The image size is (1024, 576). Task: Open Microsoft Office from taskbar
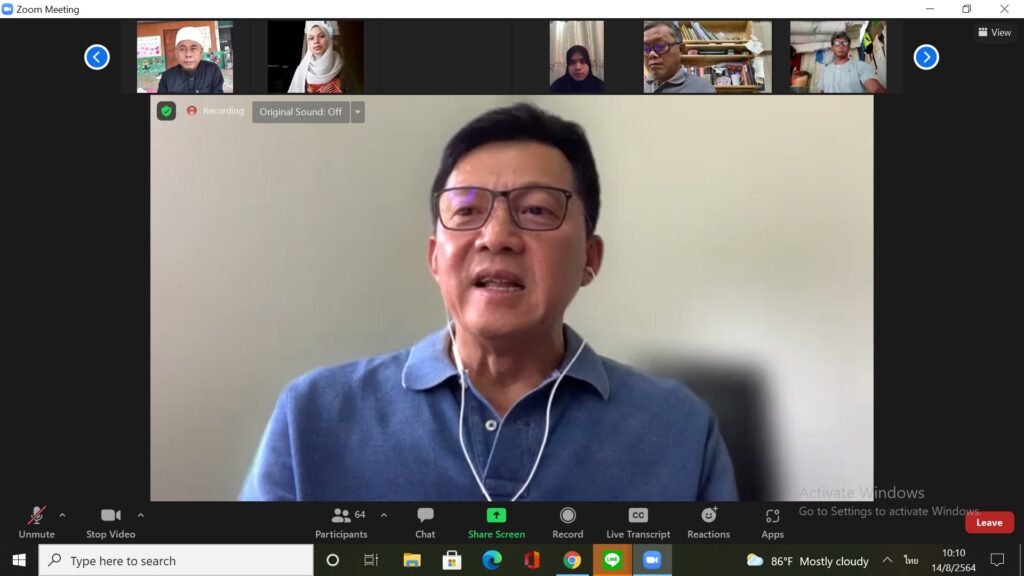pyautogui.click(x=532, y=560)
